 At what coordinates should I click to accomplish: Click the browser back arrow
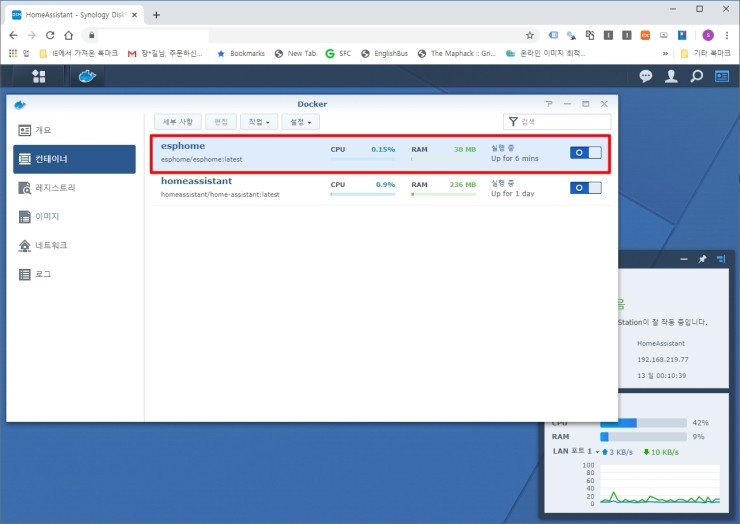point(13,35)
